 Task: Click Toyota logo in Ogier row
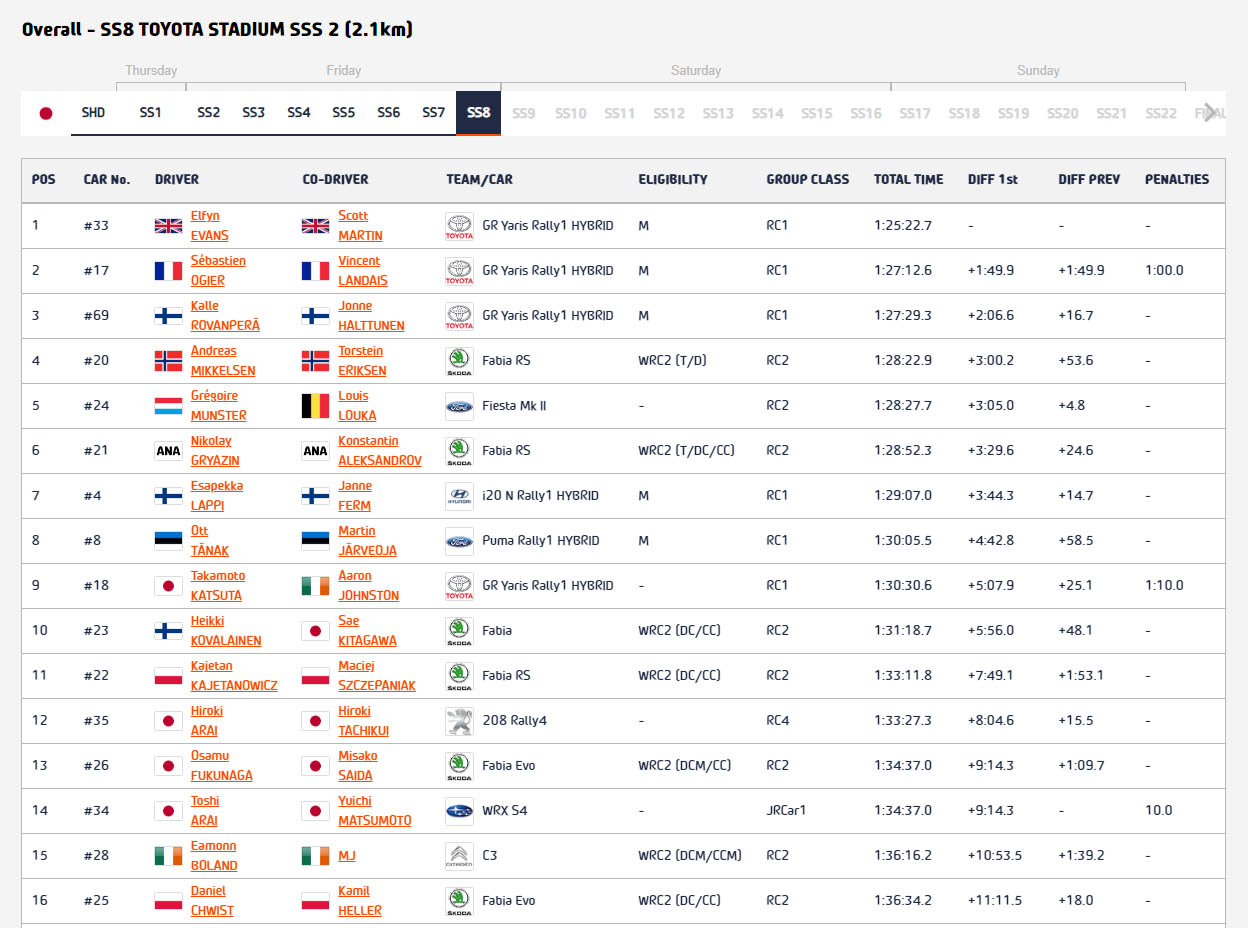(x=459, y=271)
